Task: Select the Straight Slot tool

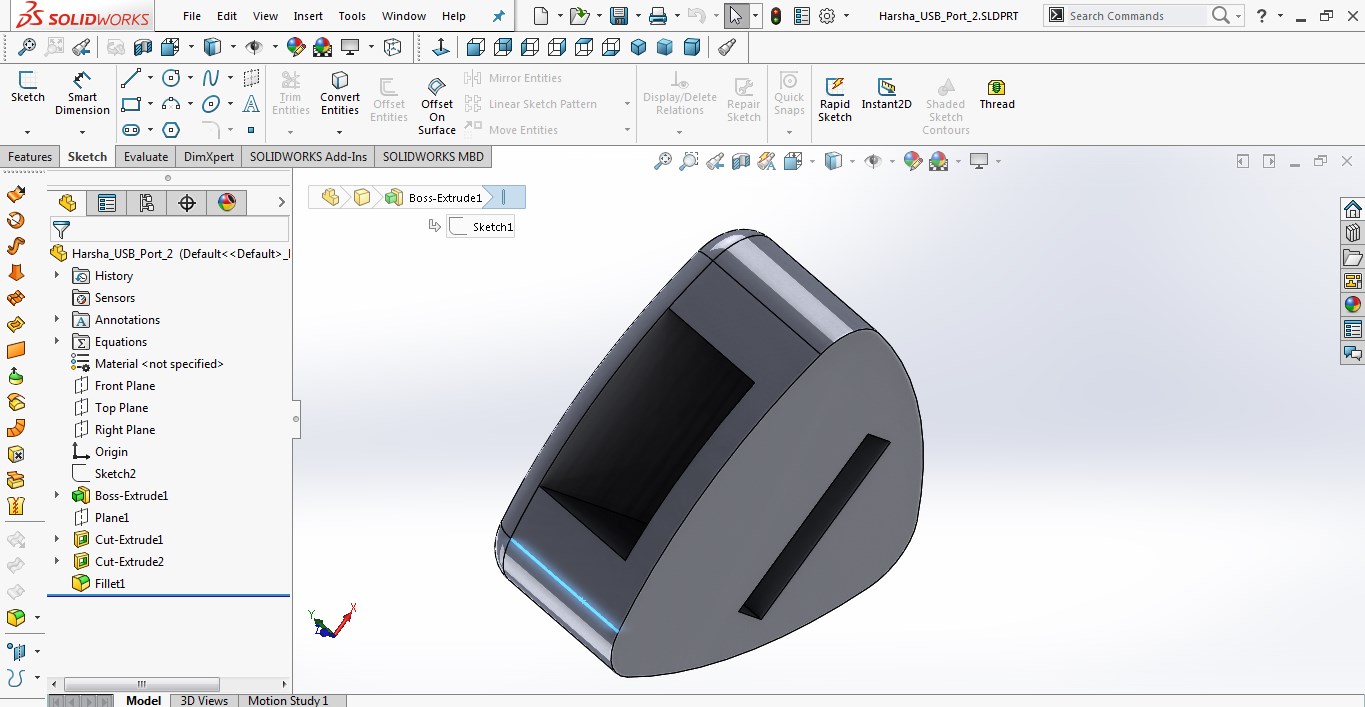Action: tap(130, 130)
